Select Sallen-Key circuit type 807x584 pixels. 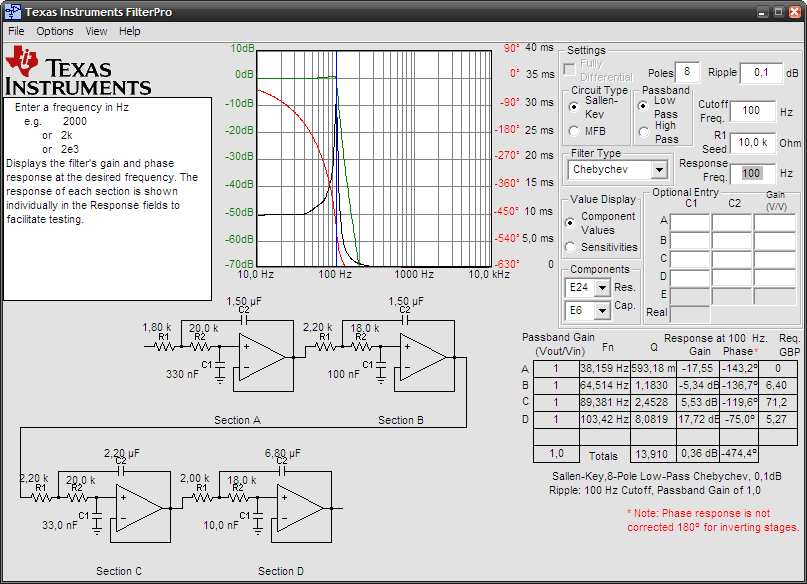click(574, 107)
